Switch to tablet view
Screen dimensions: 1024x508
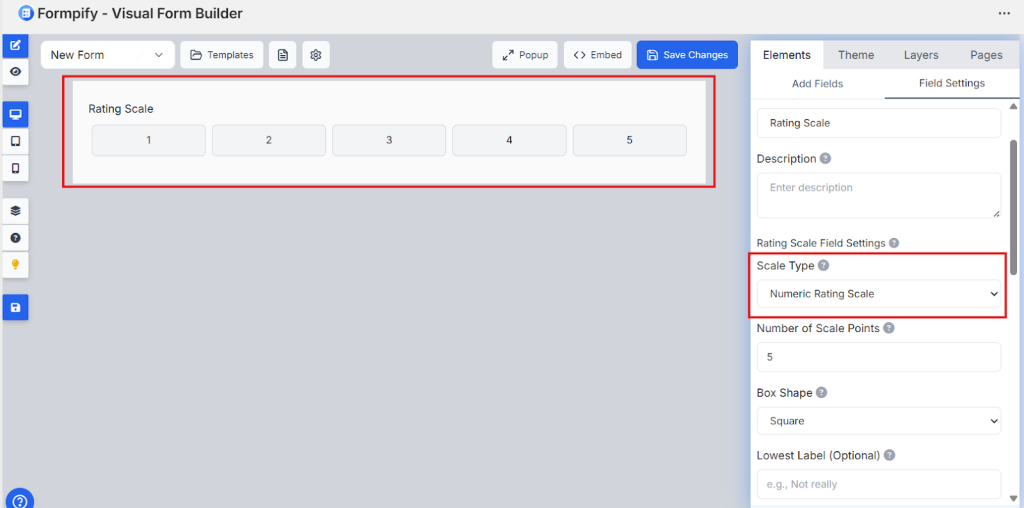(15, 141)
